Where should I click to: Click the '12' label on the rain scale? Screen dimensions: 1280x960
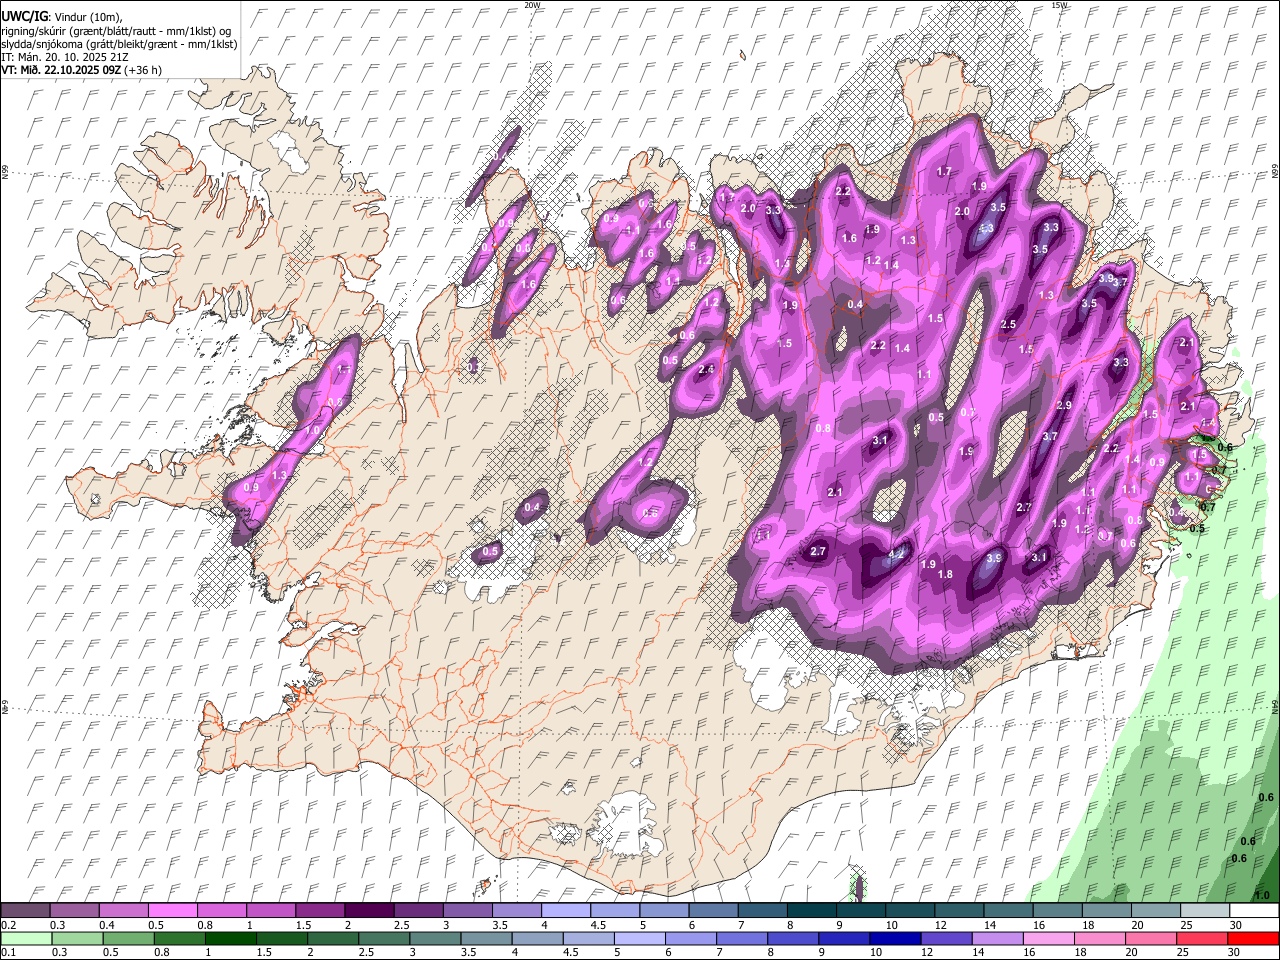click(x=927, y=953)
